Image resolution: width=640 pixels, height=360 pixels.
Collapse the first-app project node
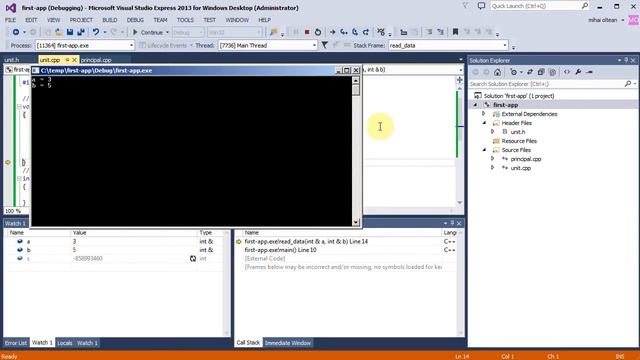click(475, 105)
